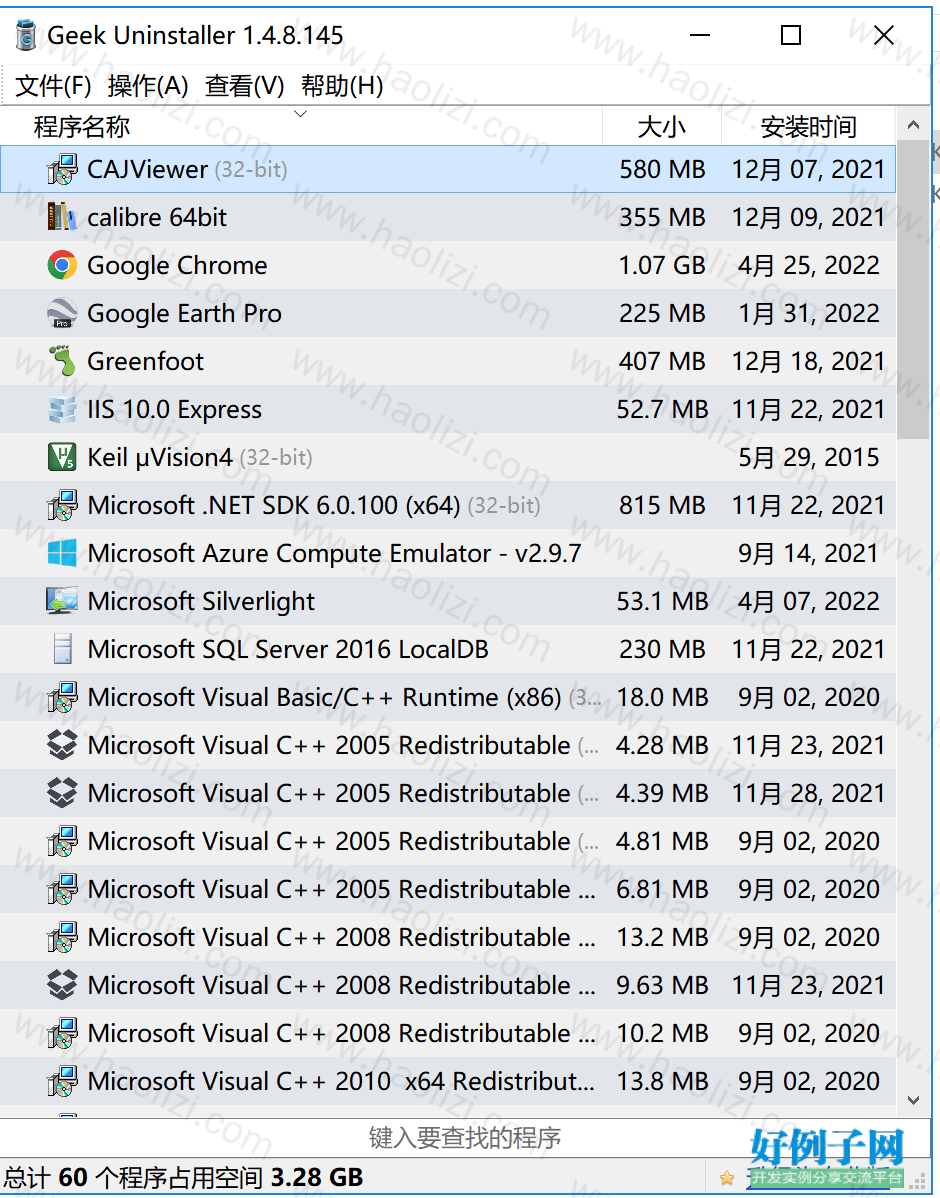This screenshot has width=940, height=1198.
Task: Select Microsoft Visual Basic/C++ Runtime (x86) entry
Action: pos(344,698)
